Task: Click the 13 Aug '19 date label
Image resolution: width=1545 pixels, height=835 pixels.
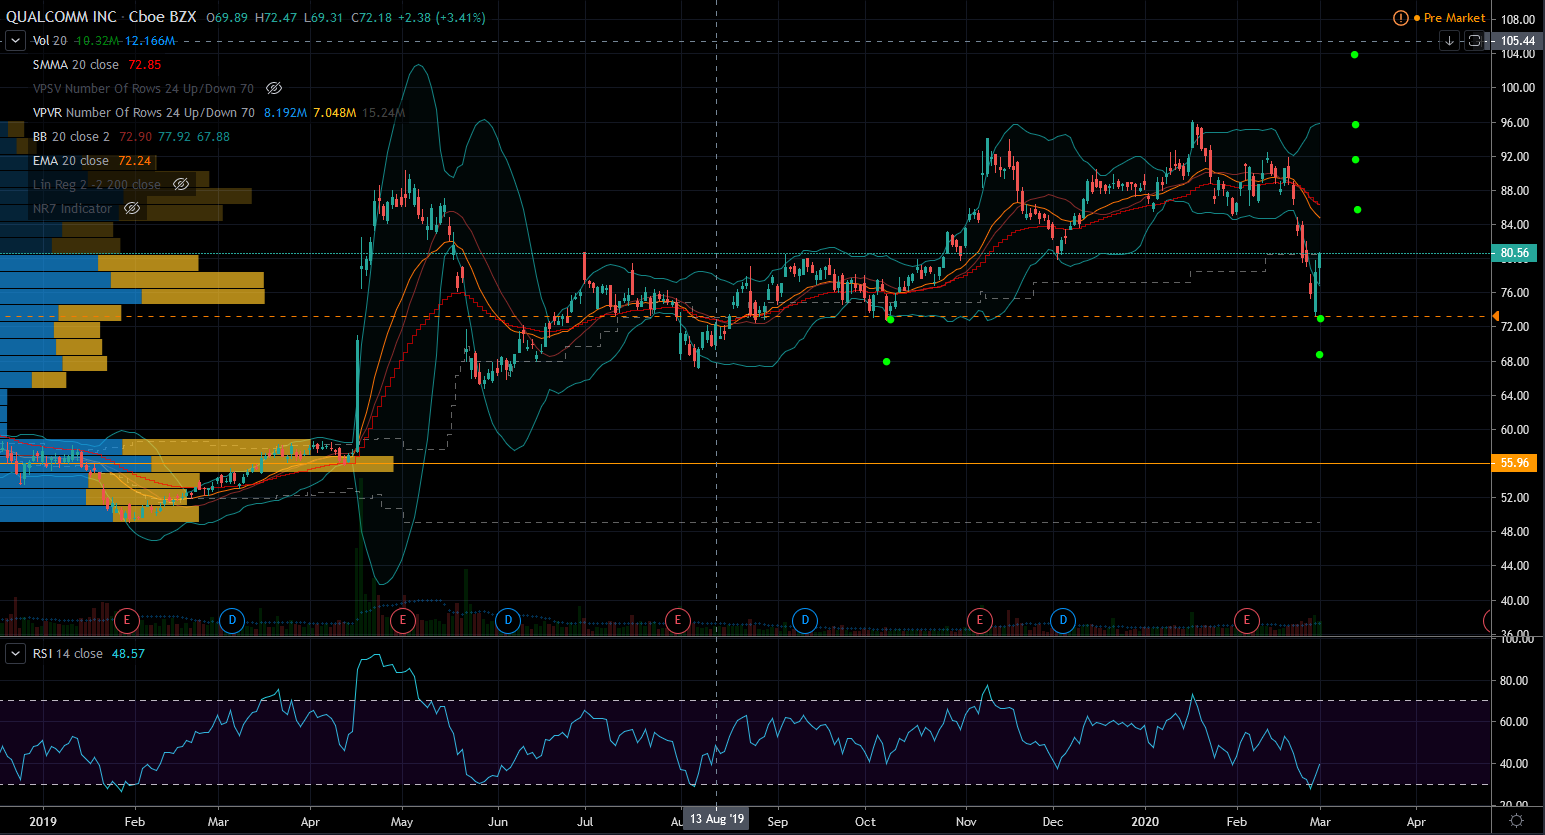Action: coord(717,819)
